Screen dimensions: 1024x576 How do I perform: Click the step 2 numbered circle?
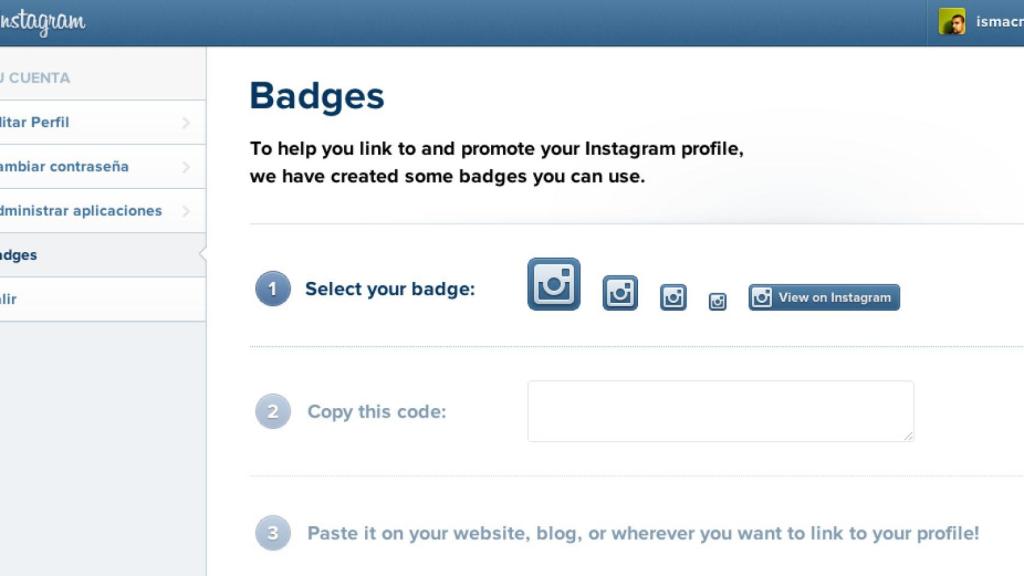(272, 411)
